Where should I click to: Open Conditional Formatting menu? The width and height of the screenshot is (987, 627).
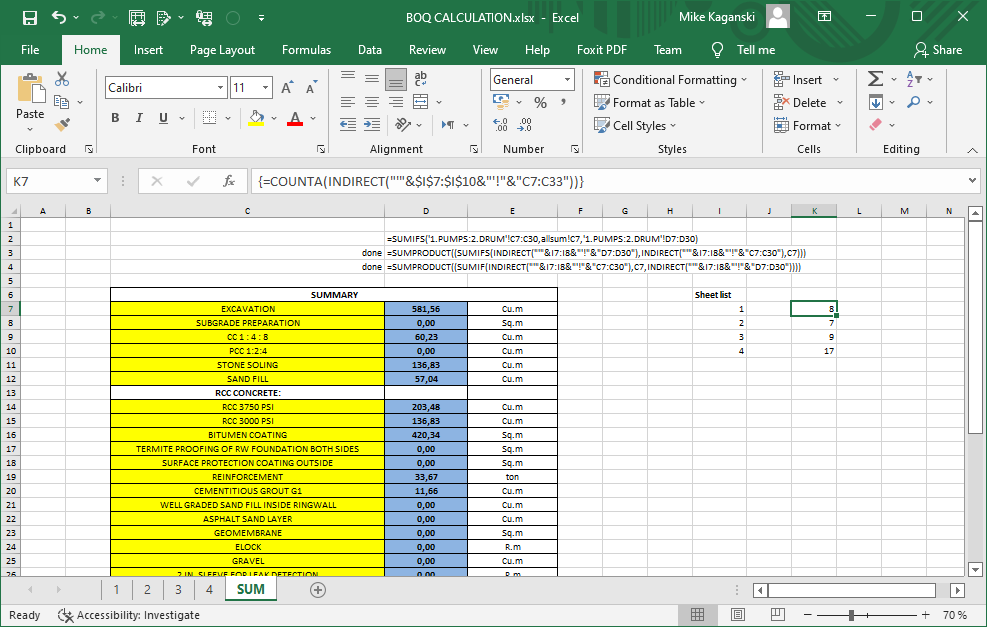coord(671,79)
